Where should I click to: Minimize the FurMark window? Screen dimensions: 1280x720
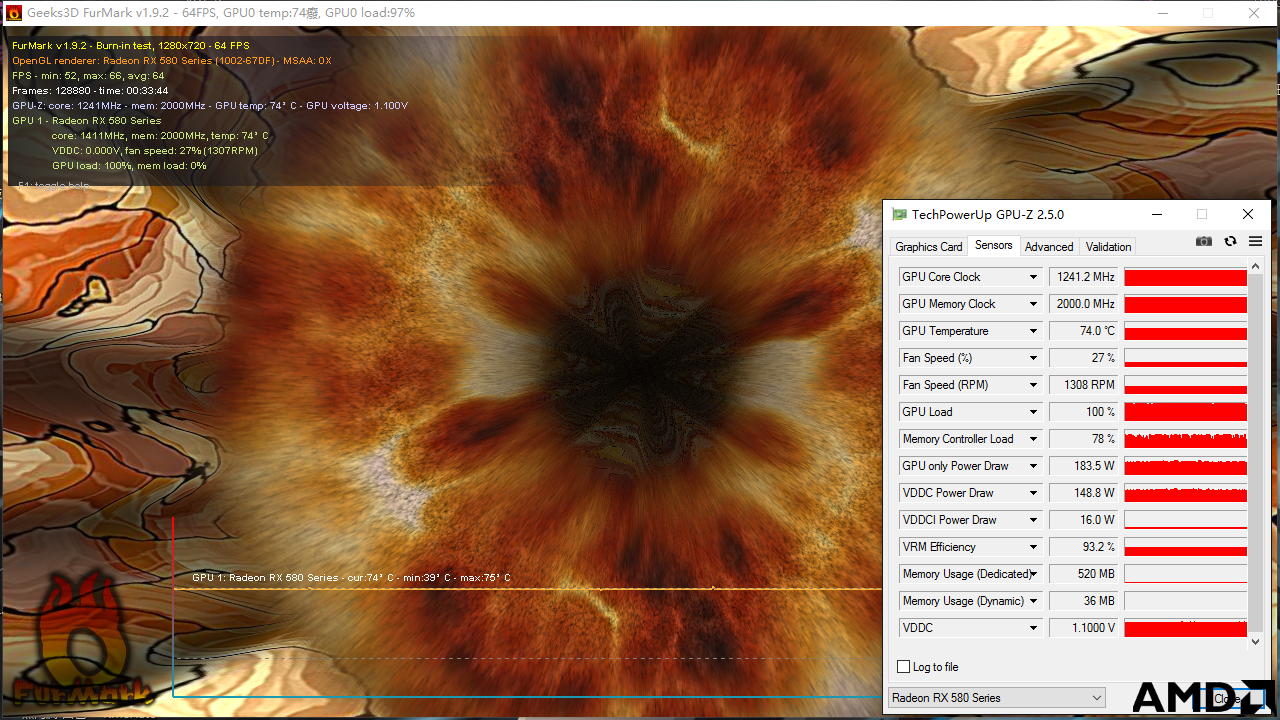point(1163,13)
